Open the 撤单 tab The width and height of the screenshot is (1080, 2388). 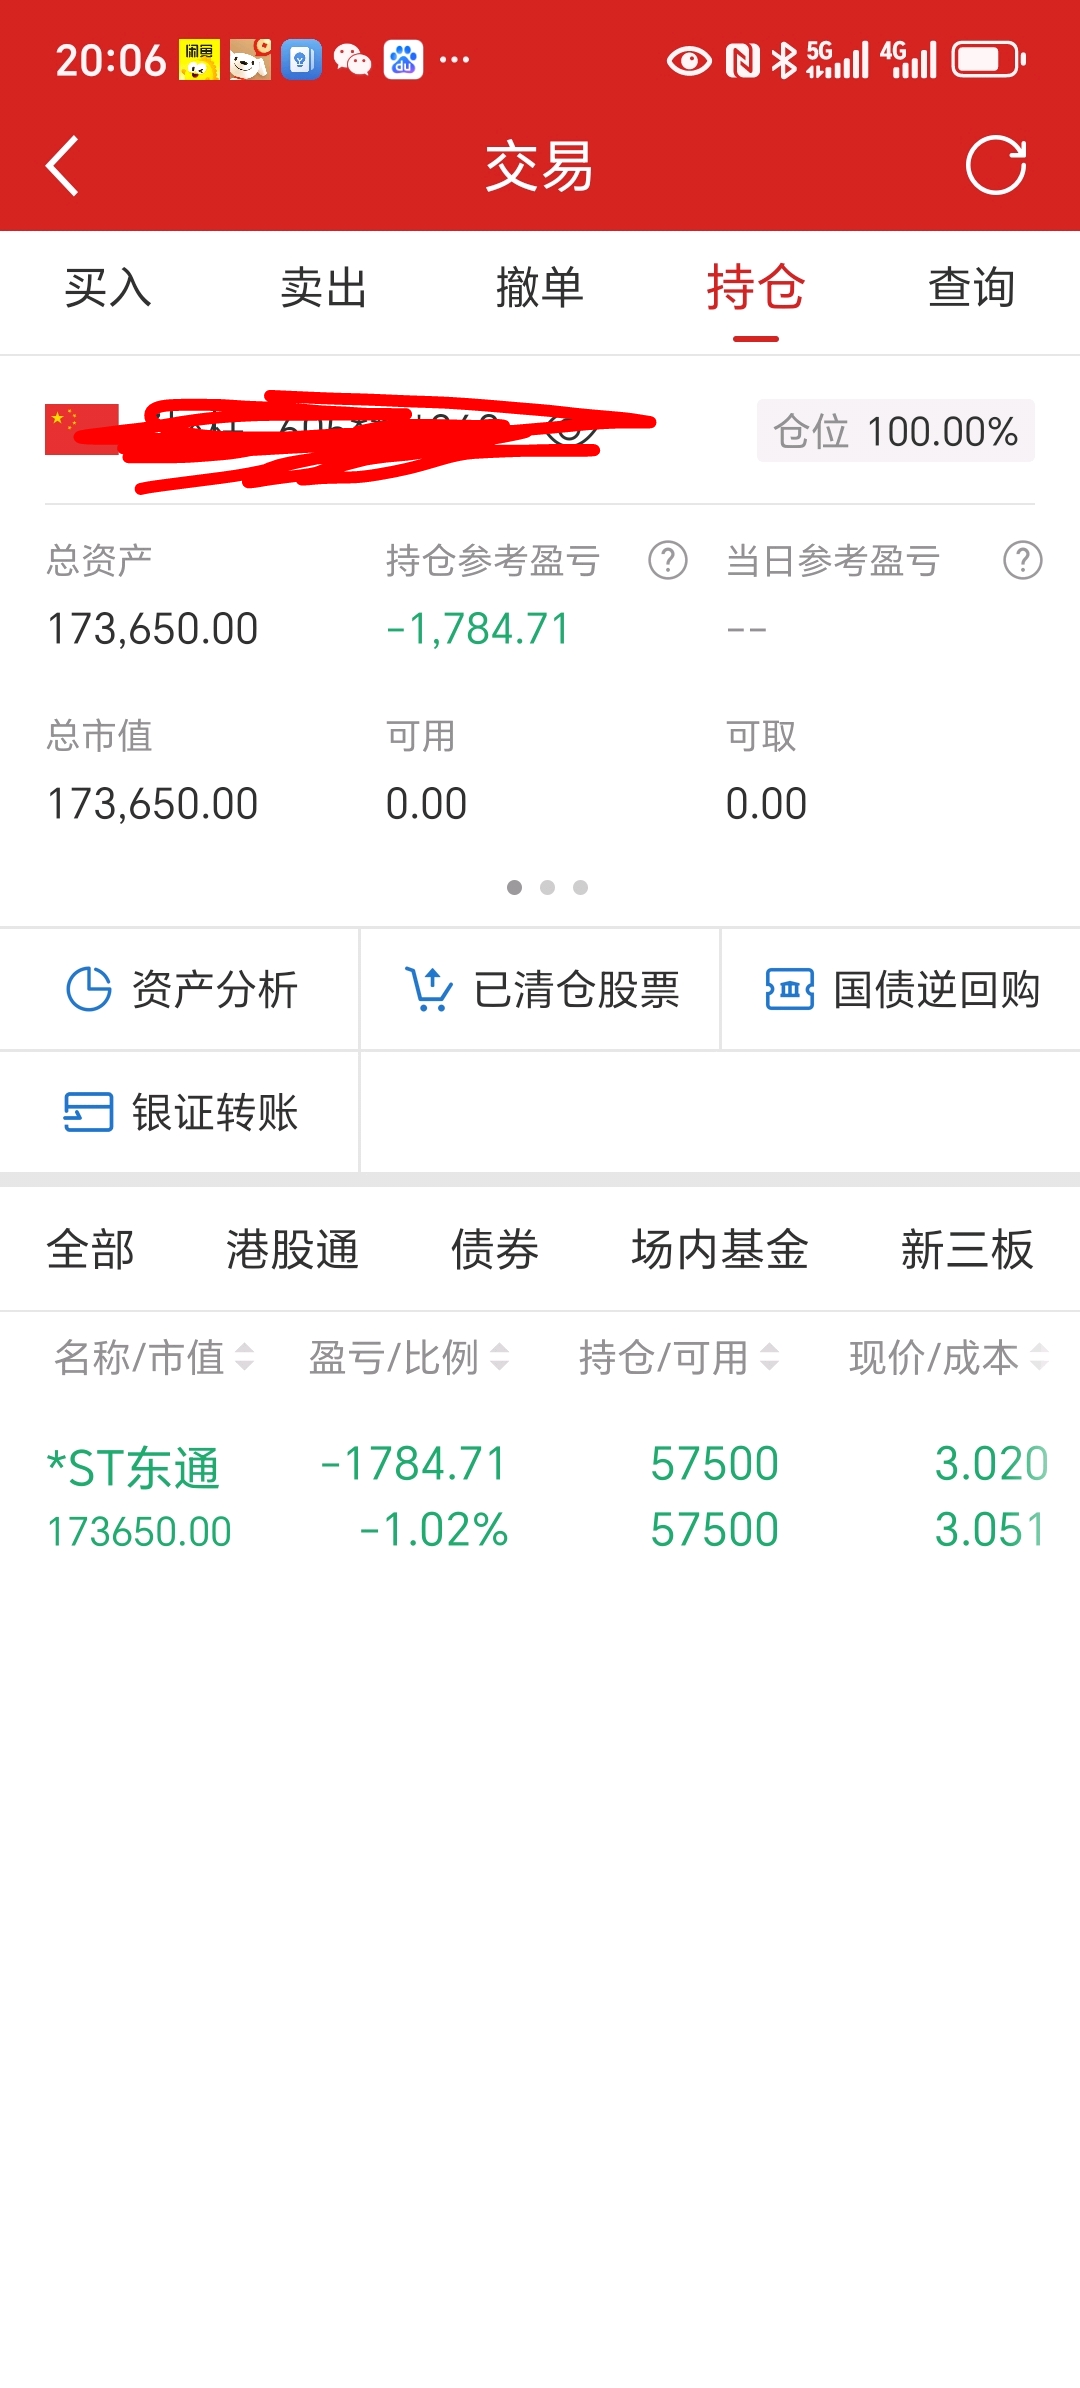click(x=540, y=289)
